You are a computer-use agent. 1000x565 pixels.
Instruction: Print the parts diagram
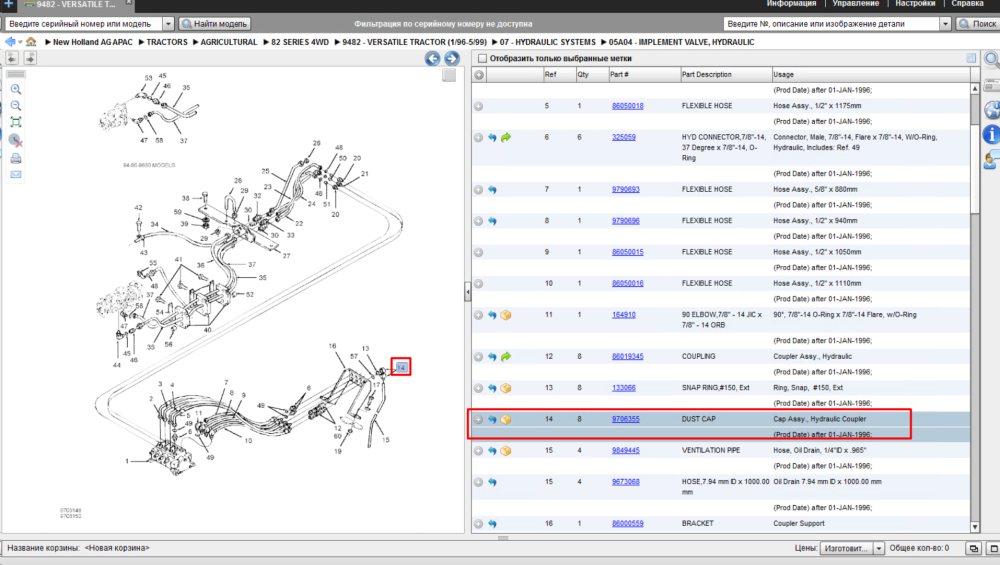16,158
